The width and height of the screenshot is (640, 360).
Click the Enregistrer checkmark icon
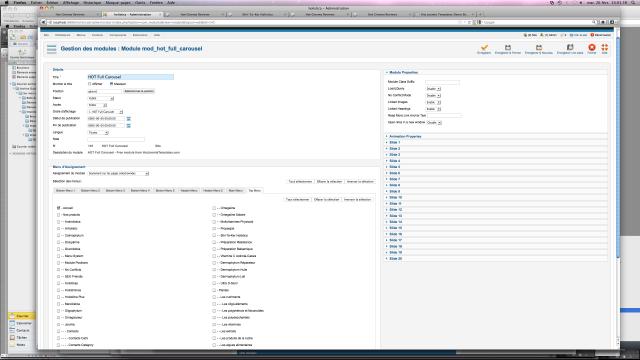[x=484, y=47]
